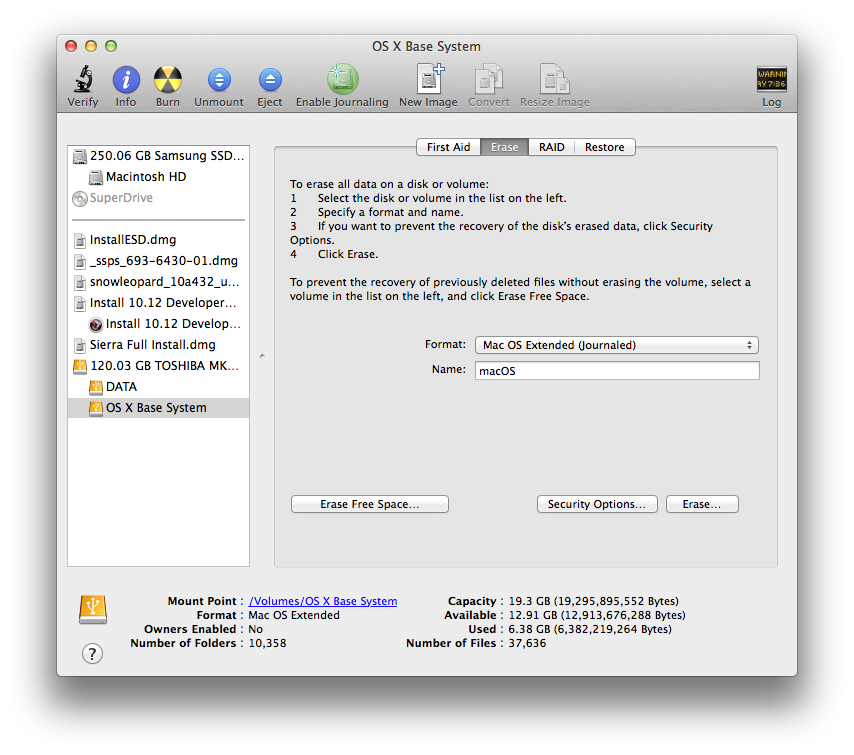Open the RAID tab
Image resolution: width=854 pixels, height=755 pixels.
click(x=551, y=146)
